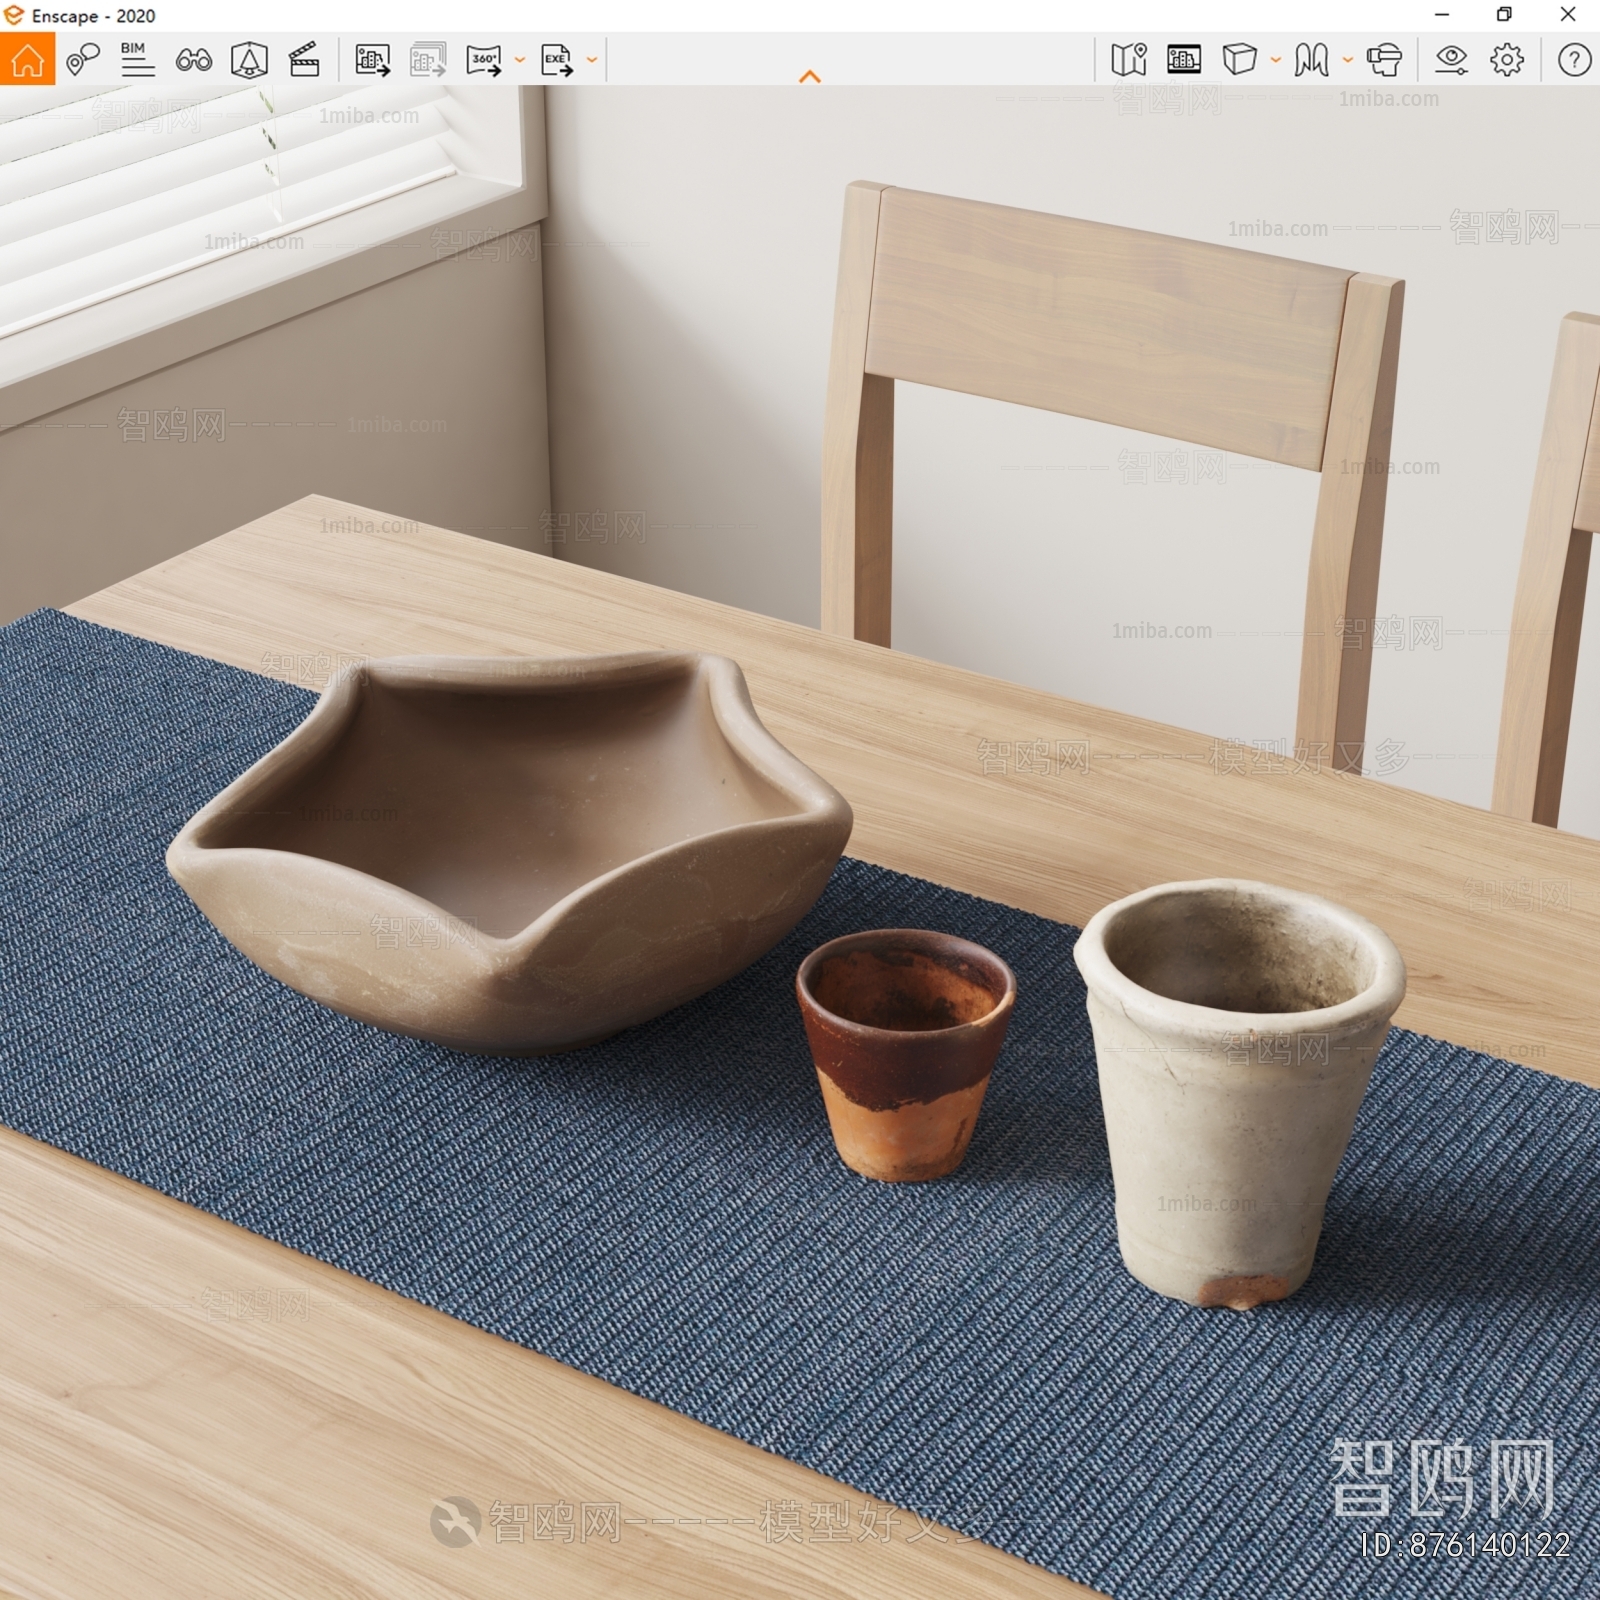
Task: Expand the navigation mode dropdown arrow
Action: point(1348,60)
